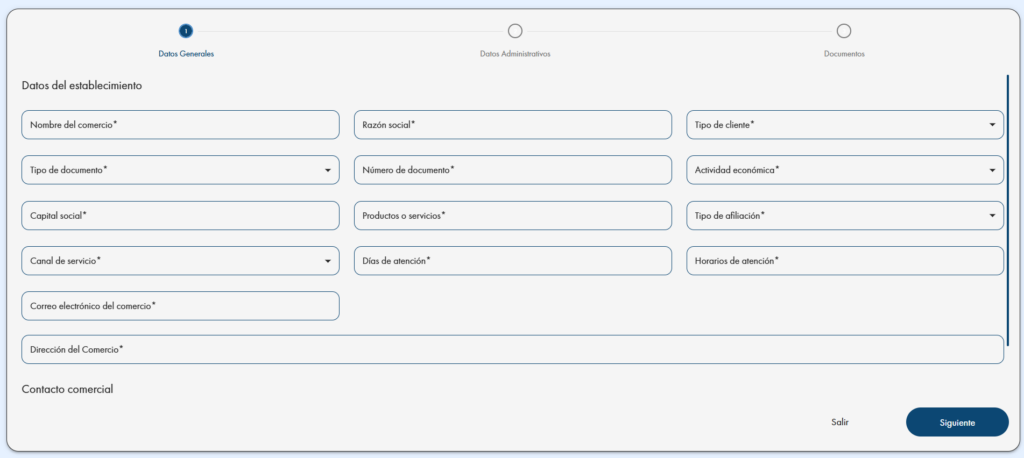Click the Datos Generales step label
1024x458 pixels.
[x=186, y=54]
